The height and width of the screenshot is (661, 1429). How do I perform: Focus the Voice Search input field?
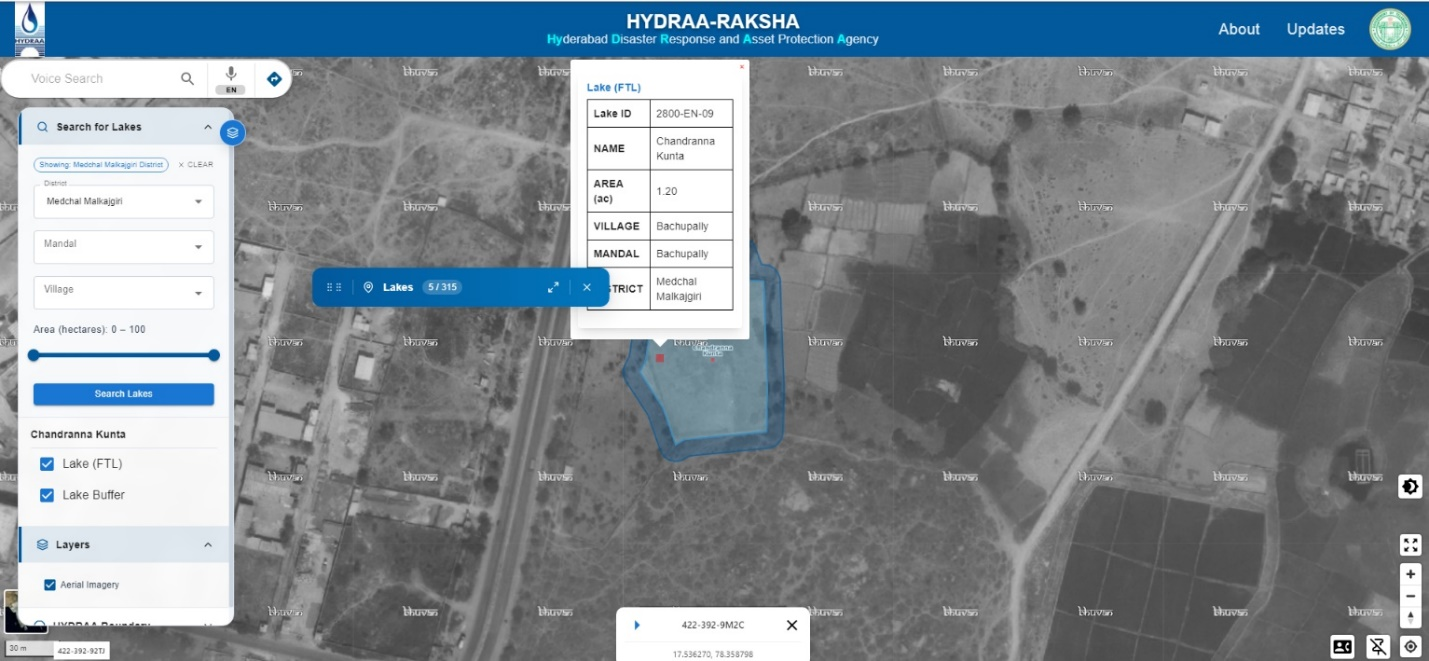click(x=100, y=79)
